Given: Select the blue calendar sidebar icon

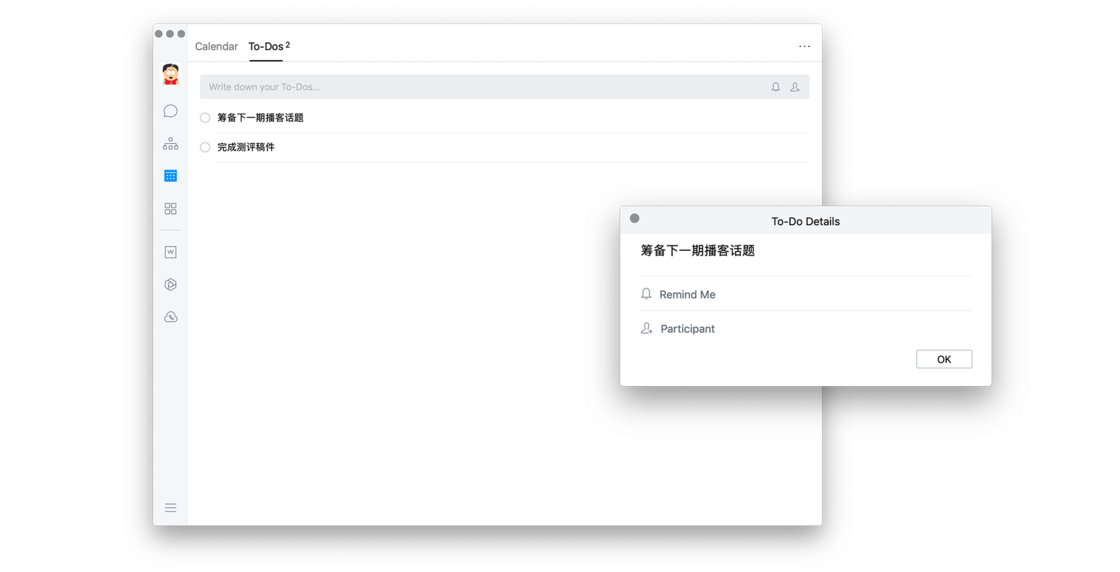Looking at the screenshot, I should coord(170,176).
